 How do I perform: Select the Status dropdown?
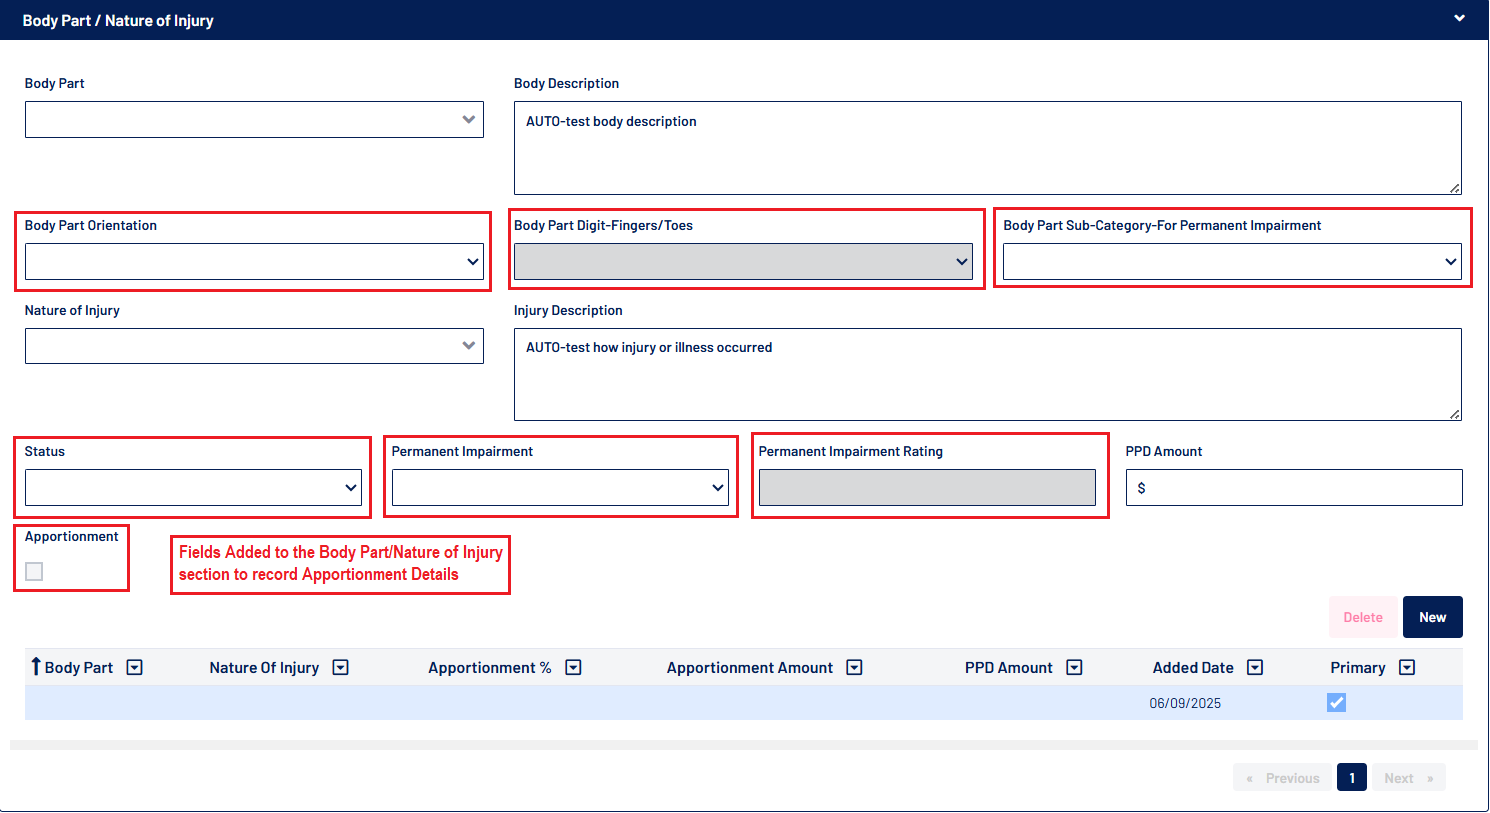coord(193,488)
